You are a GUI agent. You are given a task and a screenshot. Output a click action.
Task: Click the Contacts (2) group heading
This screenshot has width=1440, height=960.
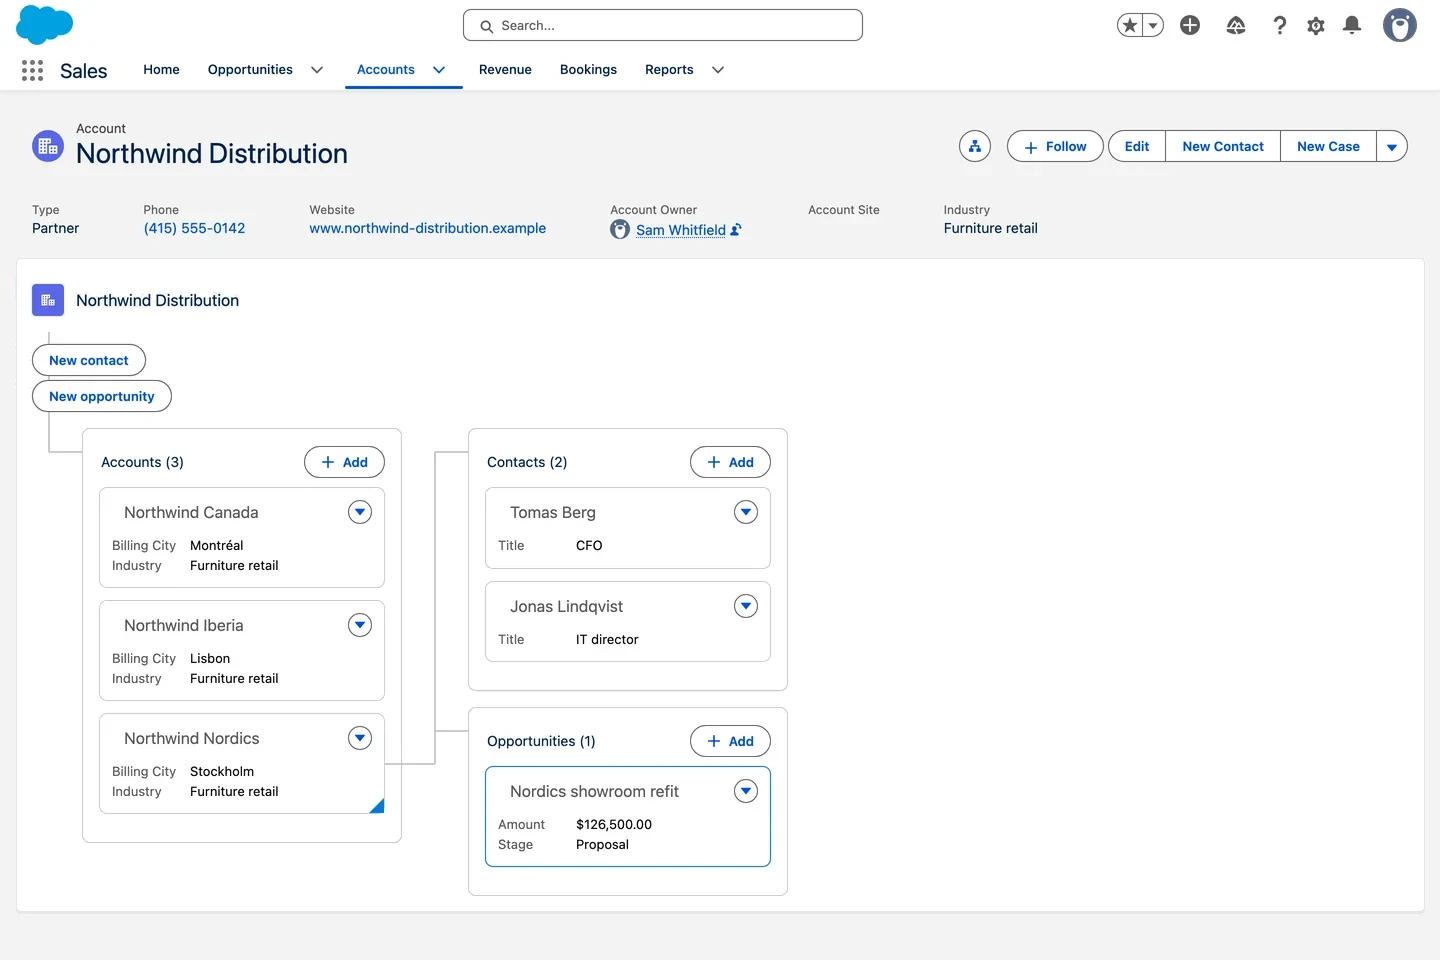(527, 462)
